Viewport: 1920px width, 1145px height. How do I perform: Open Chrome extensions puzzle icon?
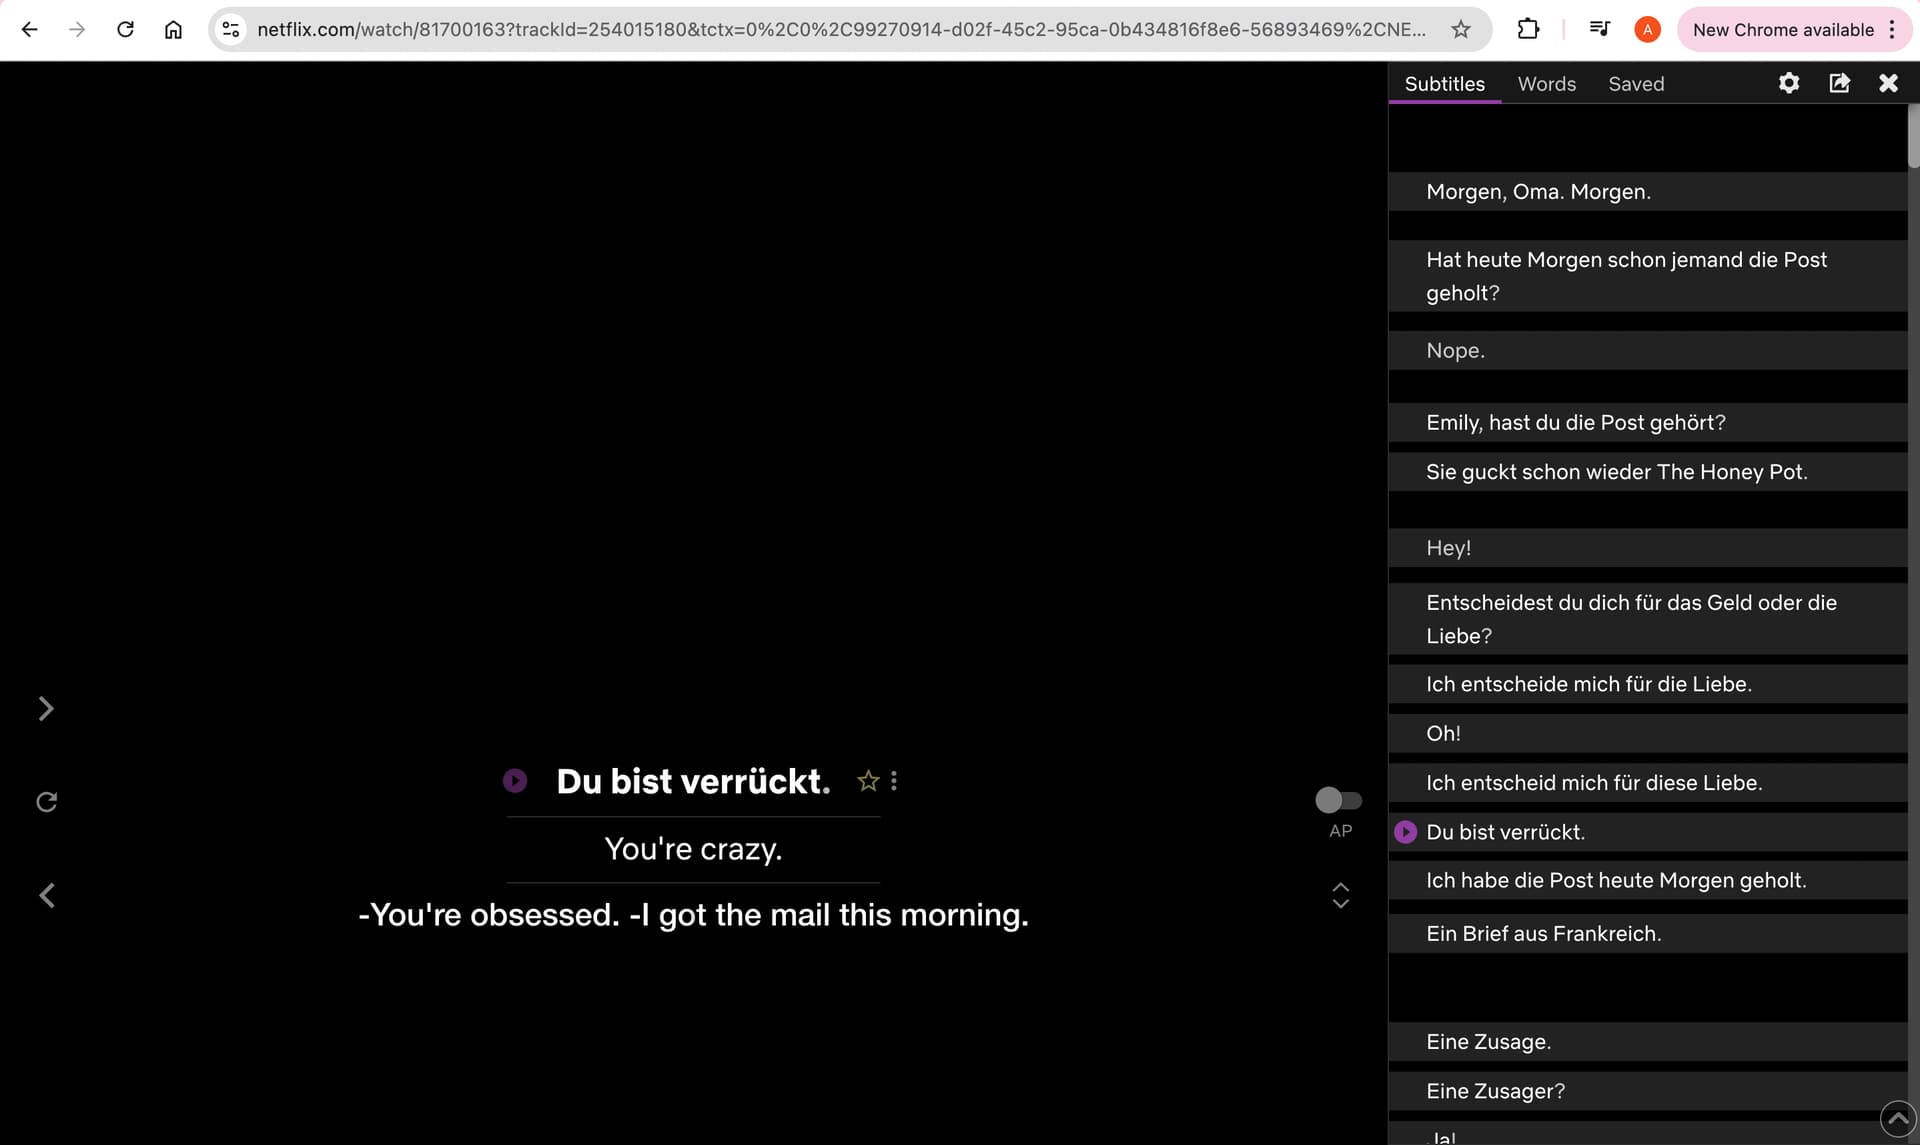point(1527,30)
